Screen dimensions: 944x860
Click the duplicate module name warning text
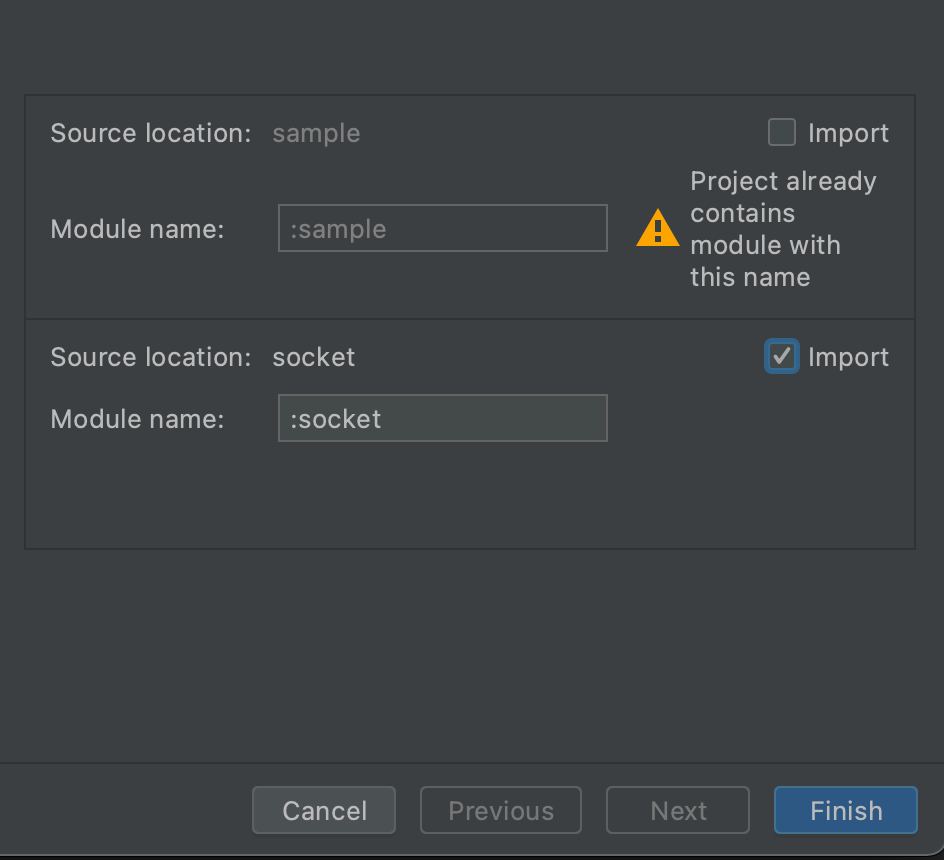pyautogui.click(x=783, y=229)
